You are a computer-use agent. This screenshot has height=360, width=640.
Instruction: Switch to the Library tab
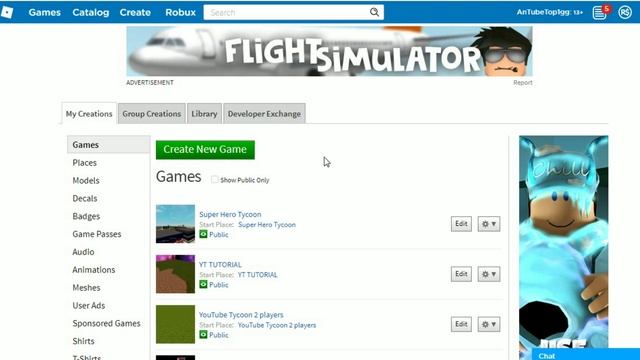[x=204, y=113]
